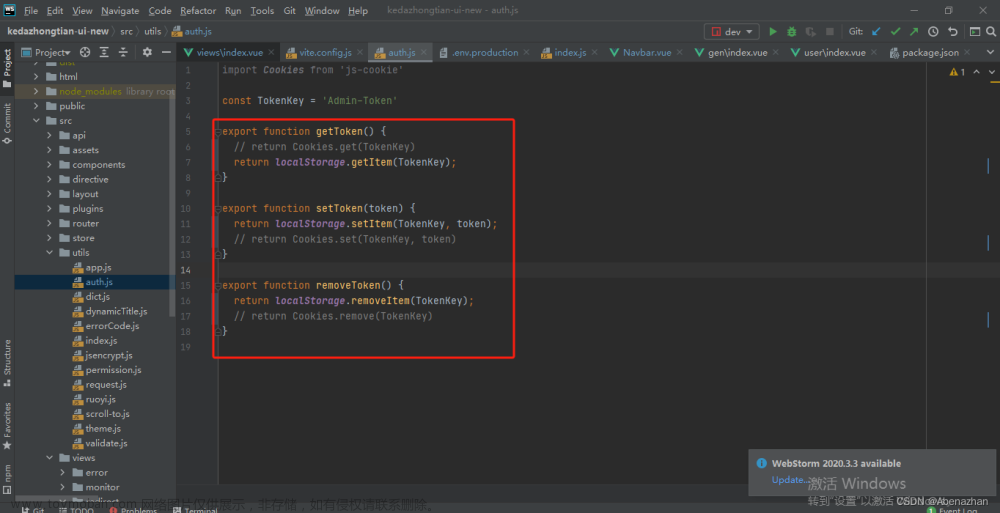Open the Git menu
This screenshot has width=1000, height=513.
[289, 11]
